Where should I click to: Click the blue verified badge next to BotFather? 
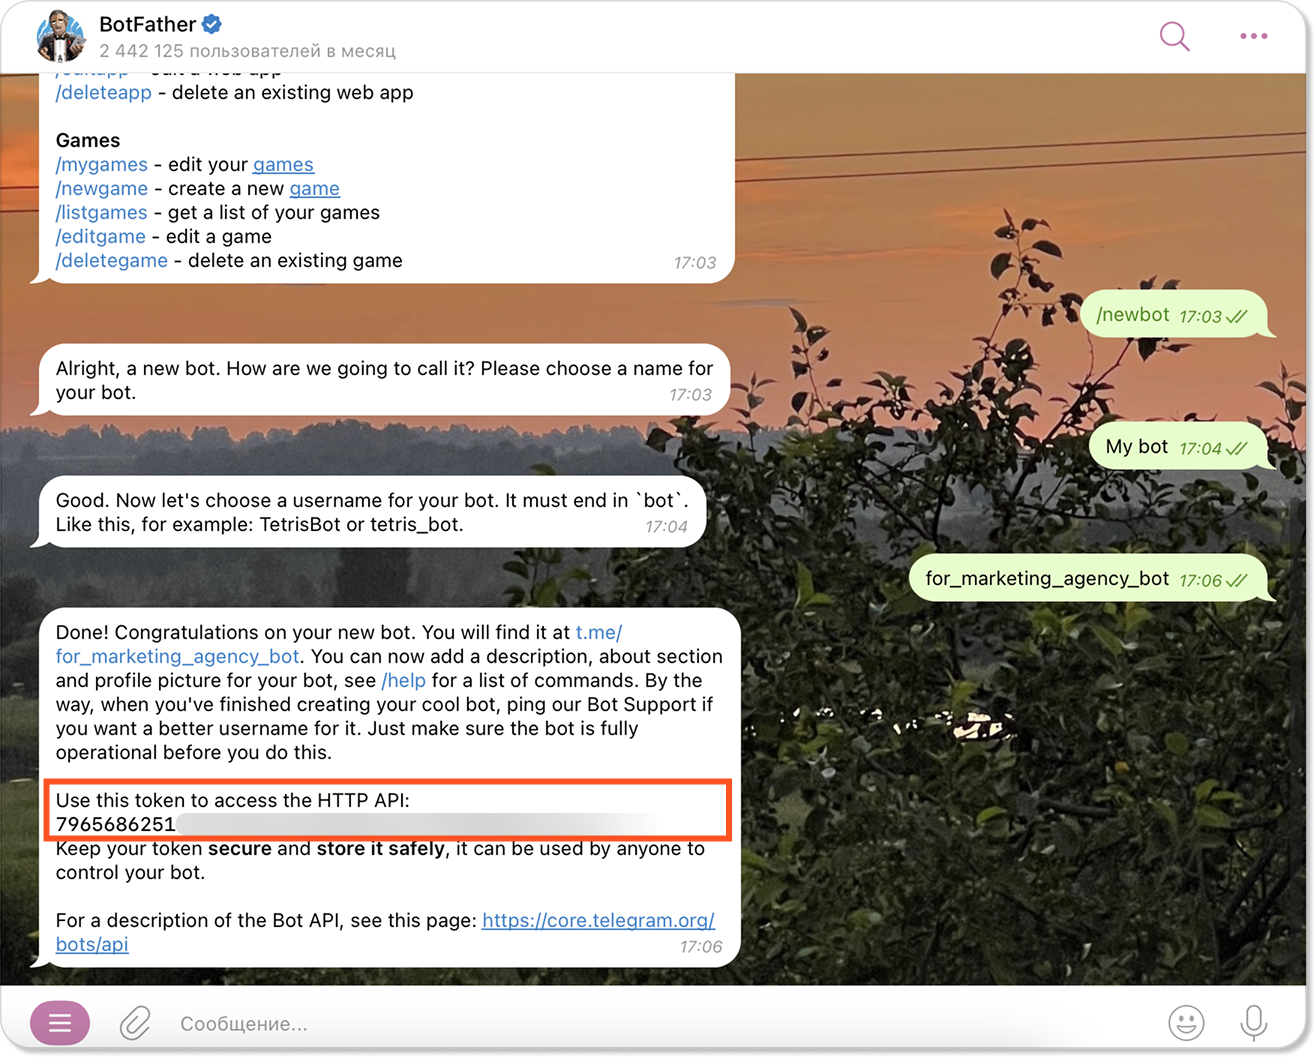point(212,24)
